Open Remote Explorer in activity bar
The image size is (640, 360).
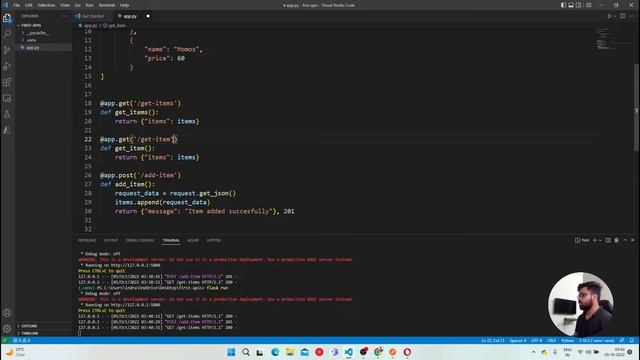pyautogui.click(x=7, y=98)
